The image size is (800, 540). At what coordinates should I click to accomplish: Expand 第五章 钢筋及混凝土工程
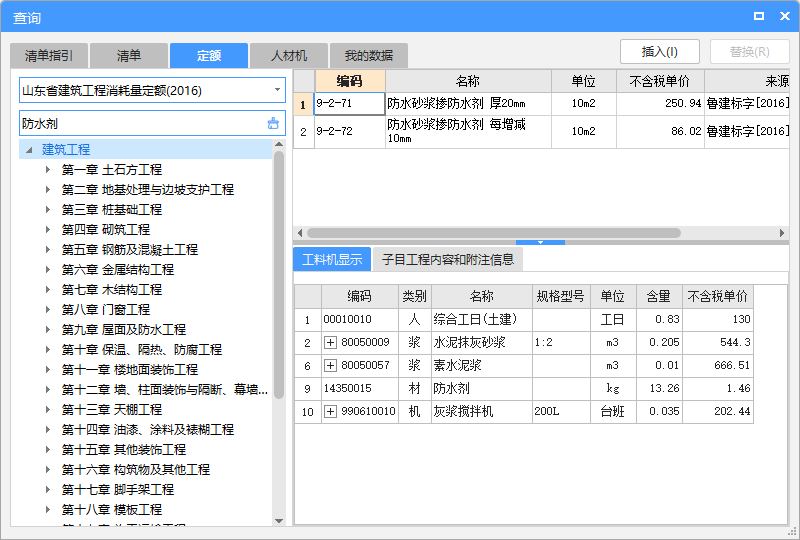[x=47, y=250]
